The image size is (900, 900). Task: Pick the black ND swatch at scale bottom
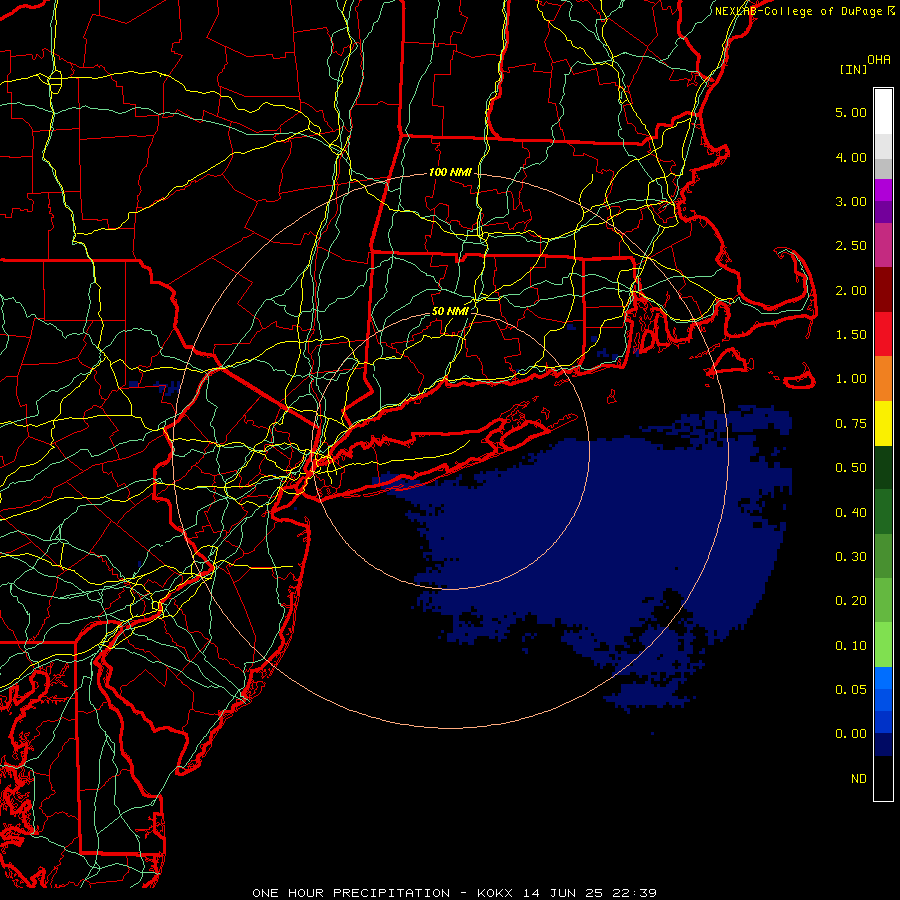click(x=883, y=778)
